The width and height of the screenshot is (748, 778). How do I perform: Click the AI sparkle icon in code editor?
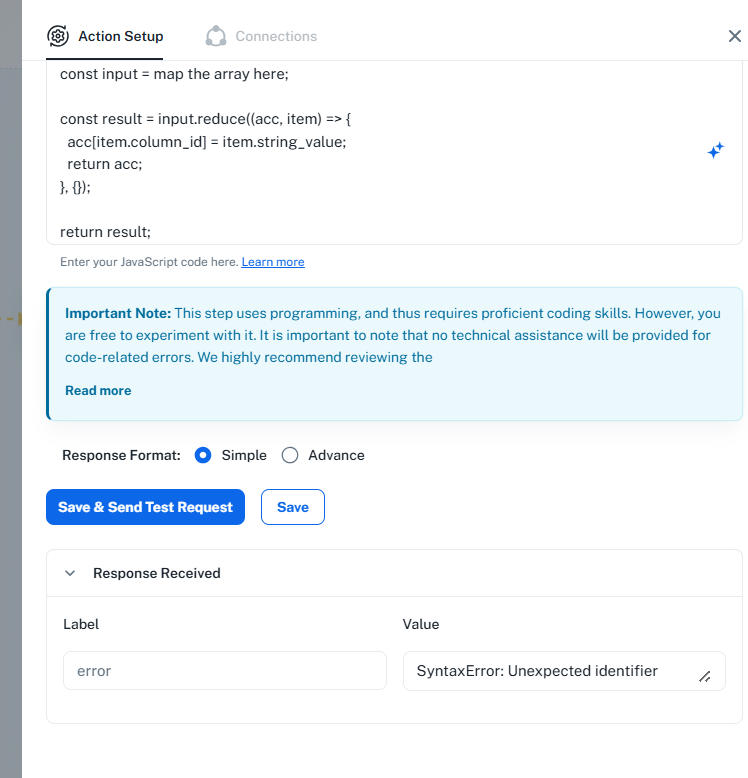pos(715,151)
